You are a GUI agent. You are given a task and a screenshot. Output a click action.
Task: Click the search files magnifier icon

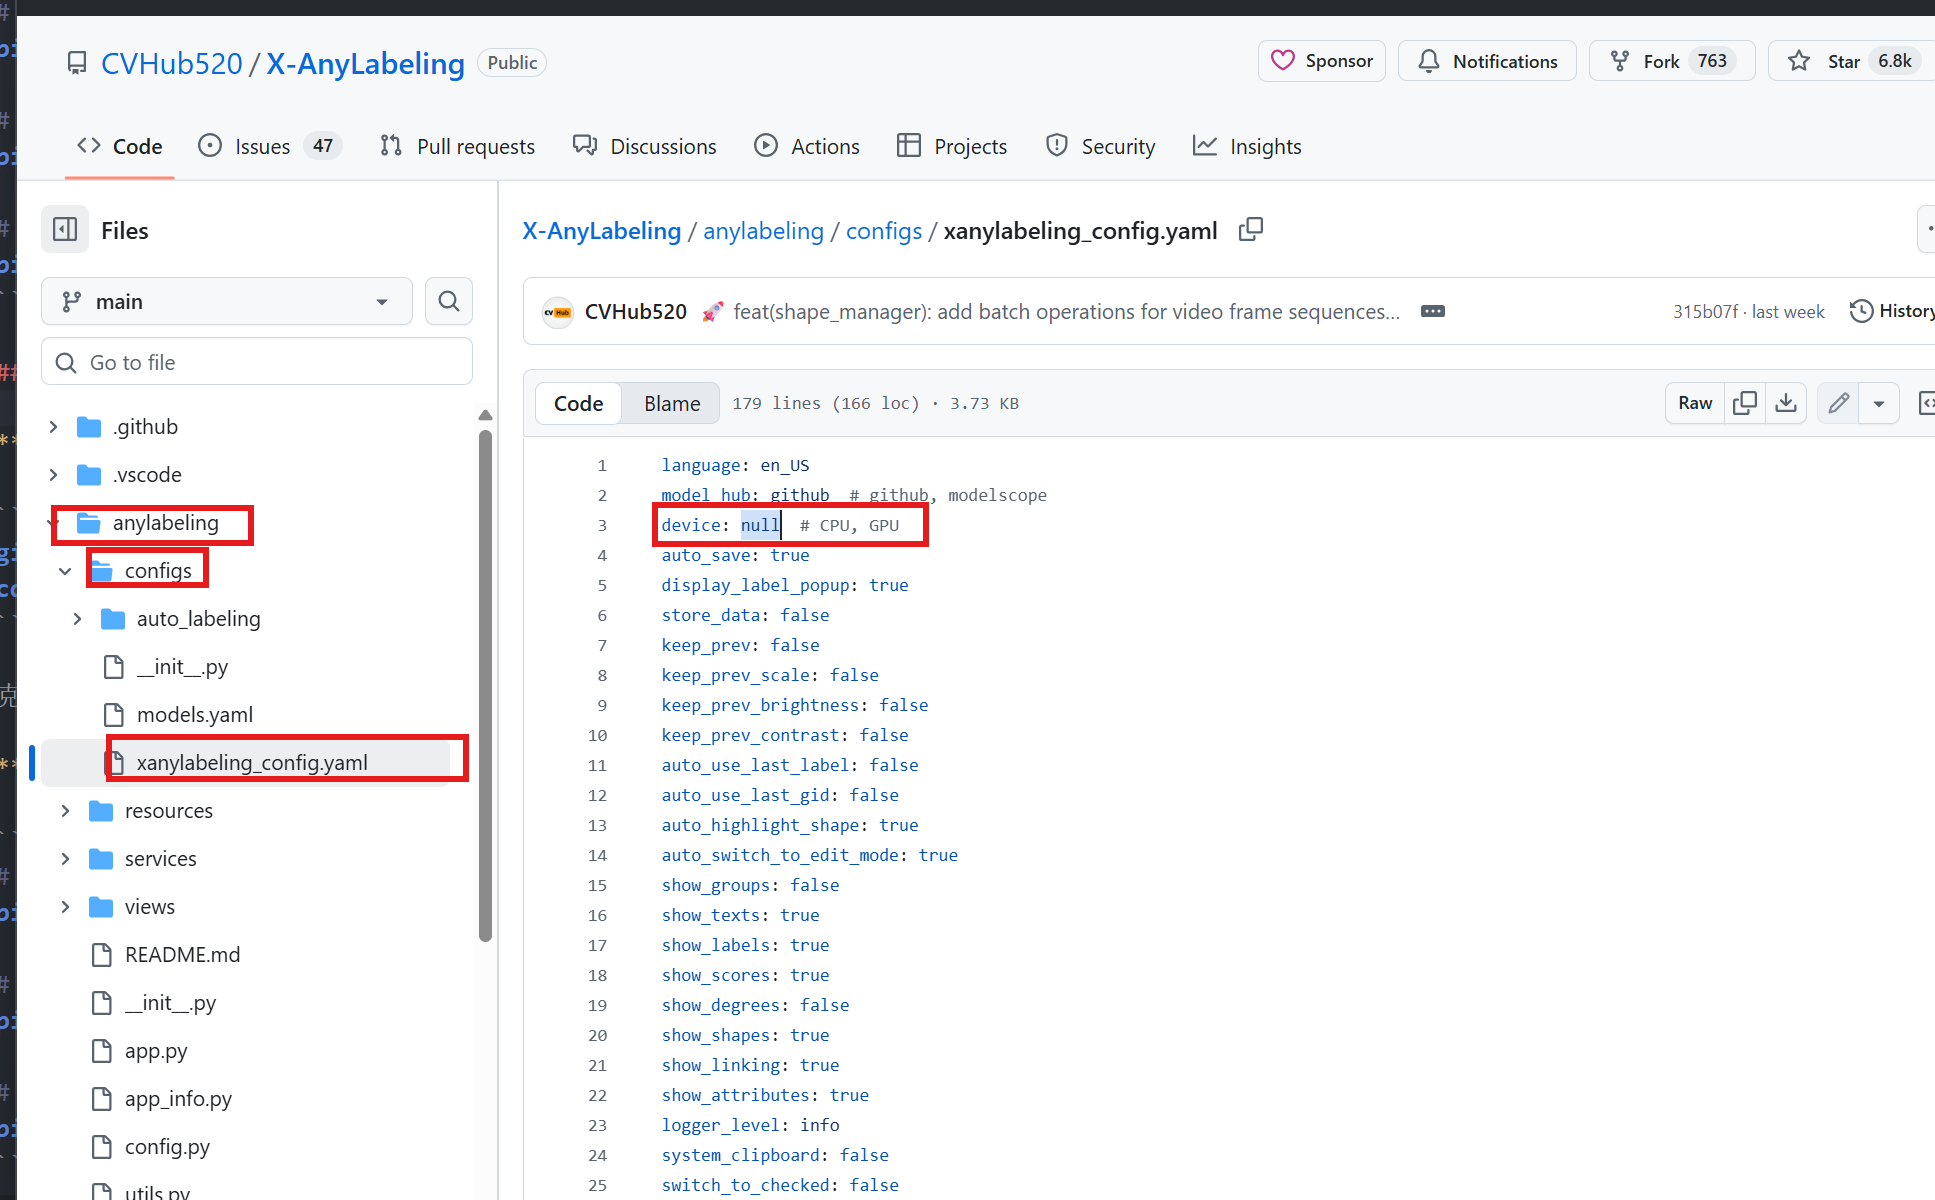[x=449, y=301]
